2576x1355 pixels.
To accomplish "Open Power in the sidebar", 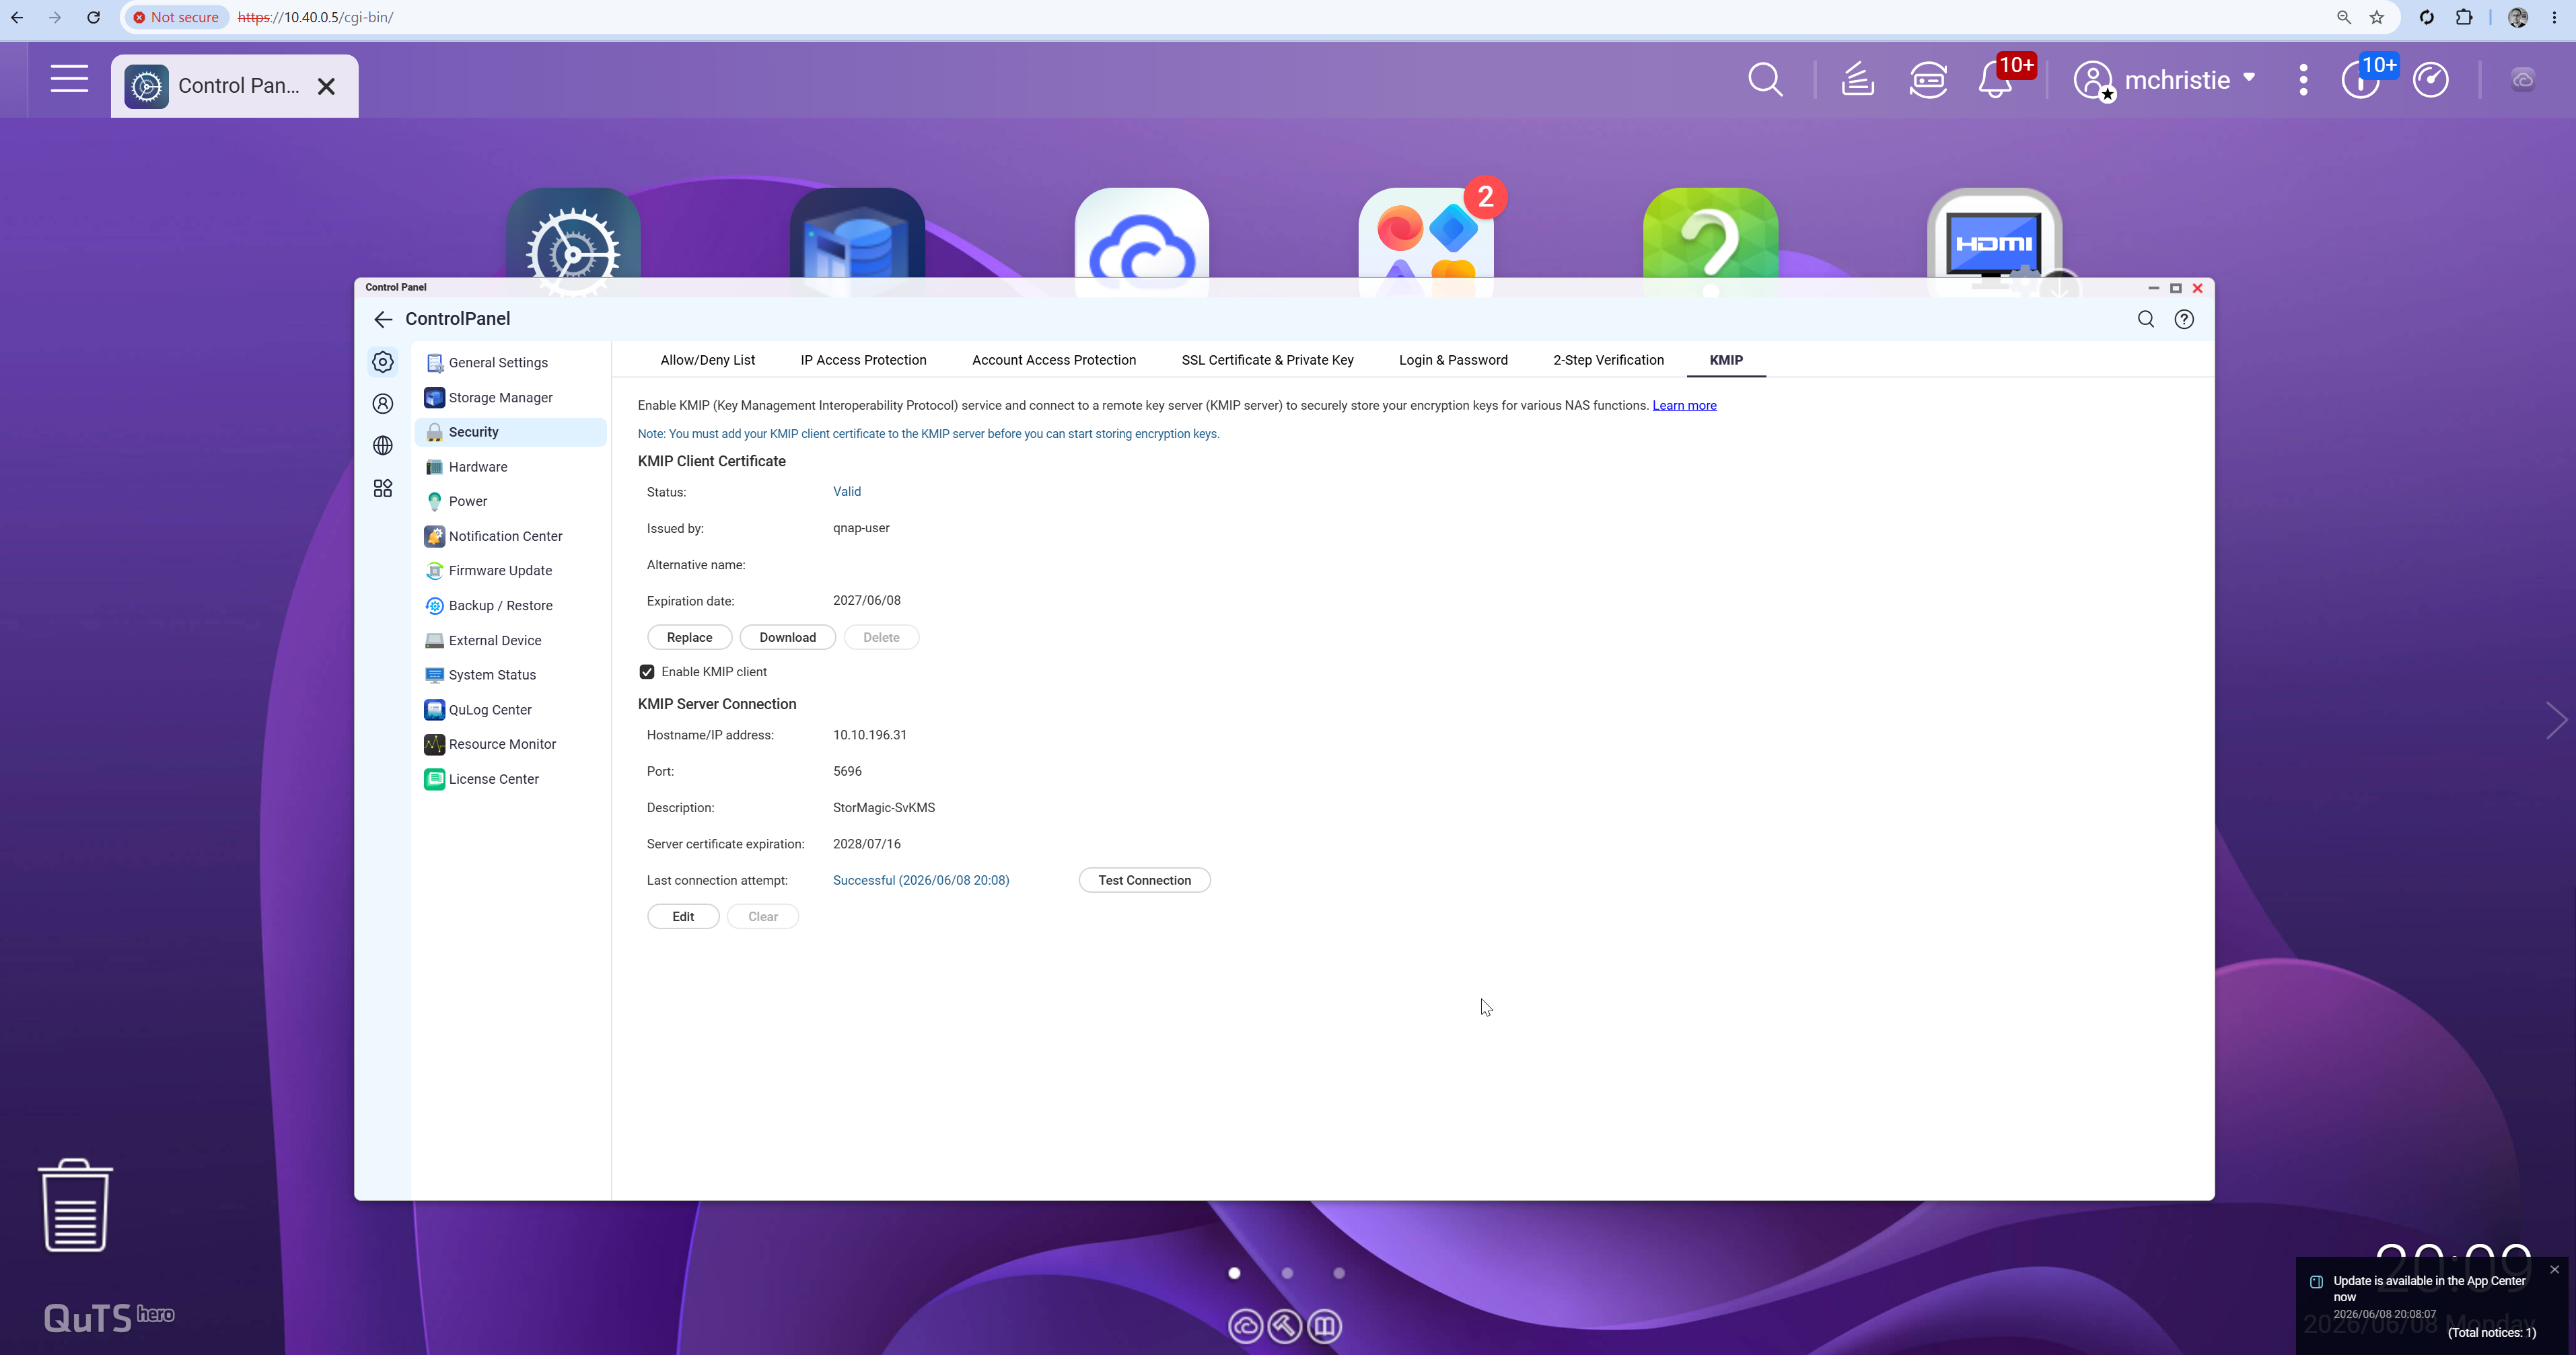I will [x=510, y=501].
